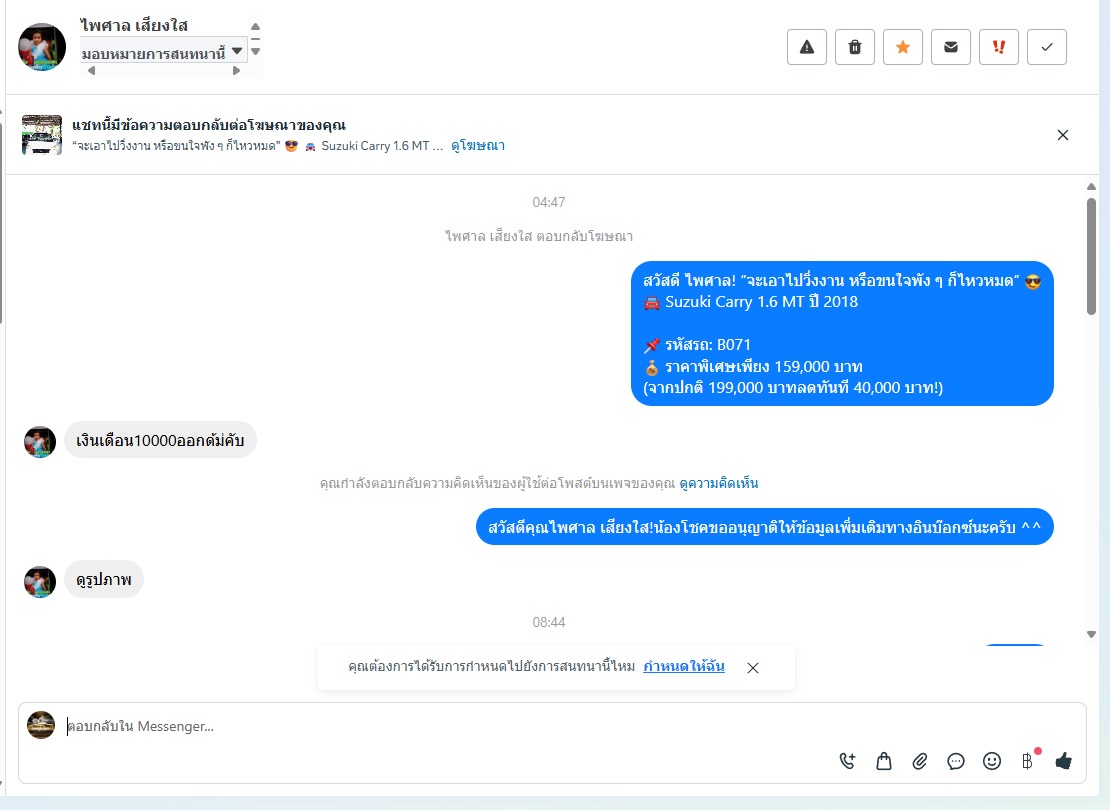The height and width of the screenshot is (810, 1110).
Task: Click the warning triangle spam icon
Action: click(806, 47)
